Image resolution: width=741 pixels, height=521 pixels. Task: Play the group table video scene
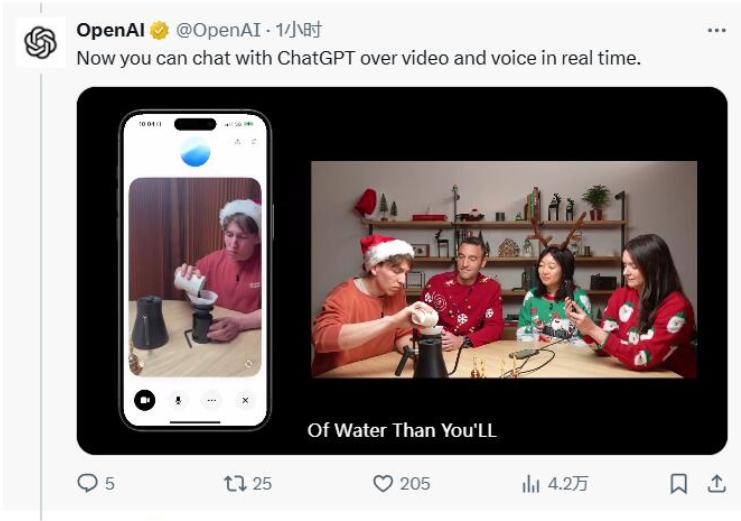(x=503, y=269)
